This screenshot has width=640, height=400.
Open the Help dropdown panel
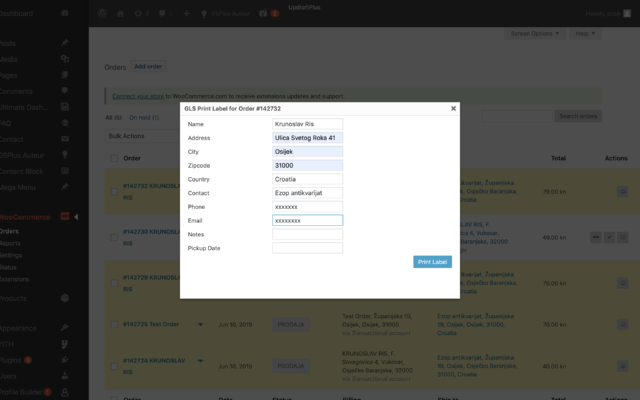[585, 34]
